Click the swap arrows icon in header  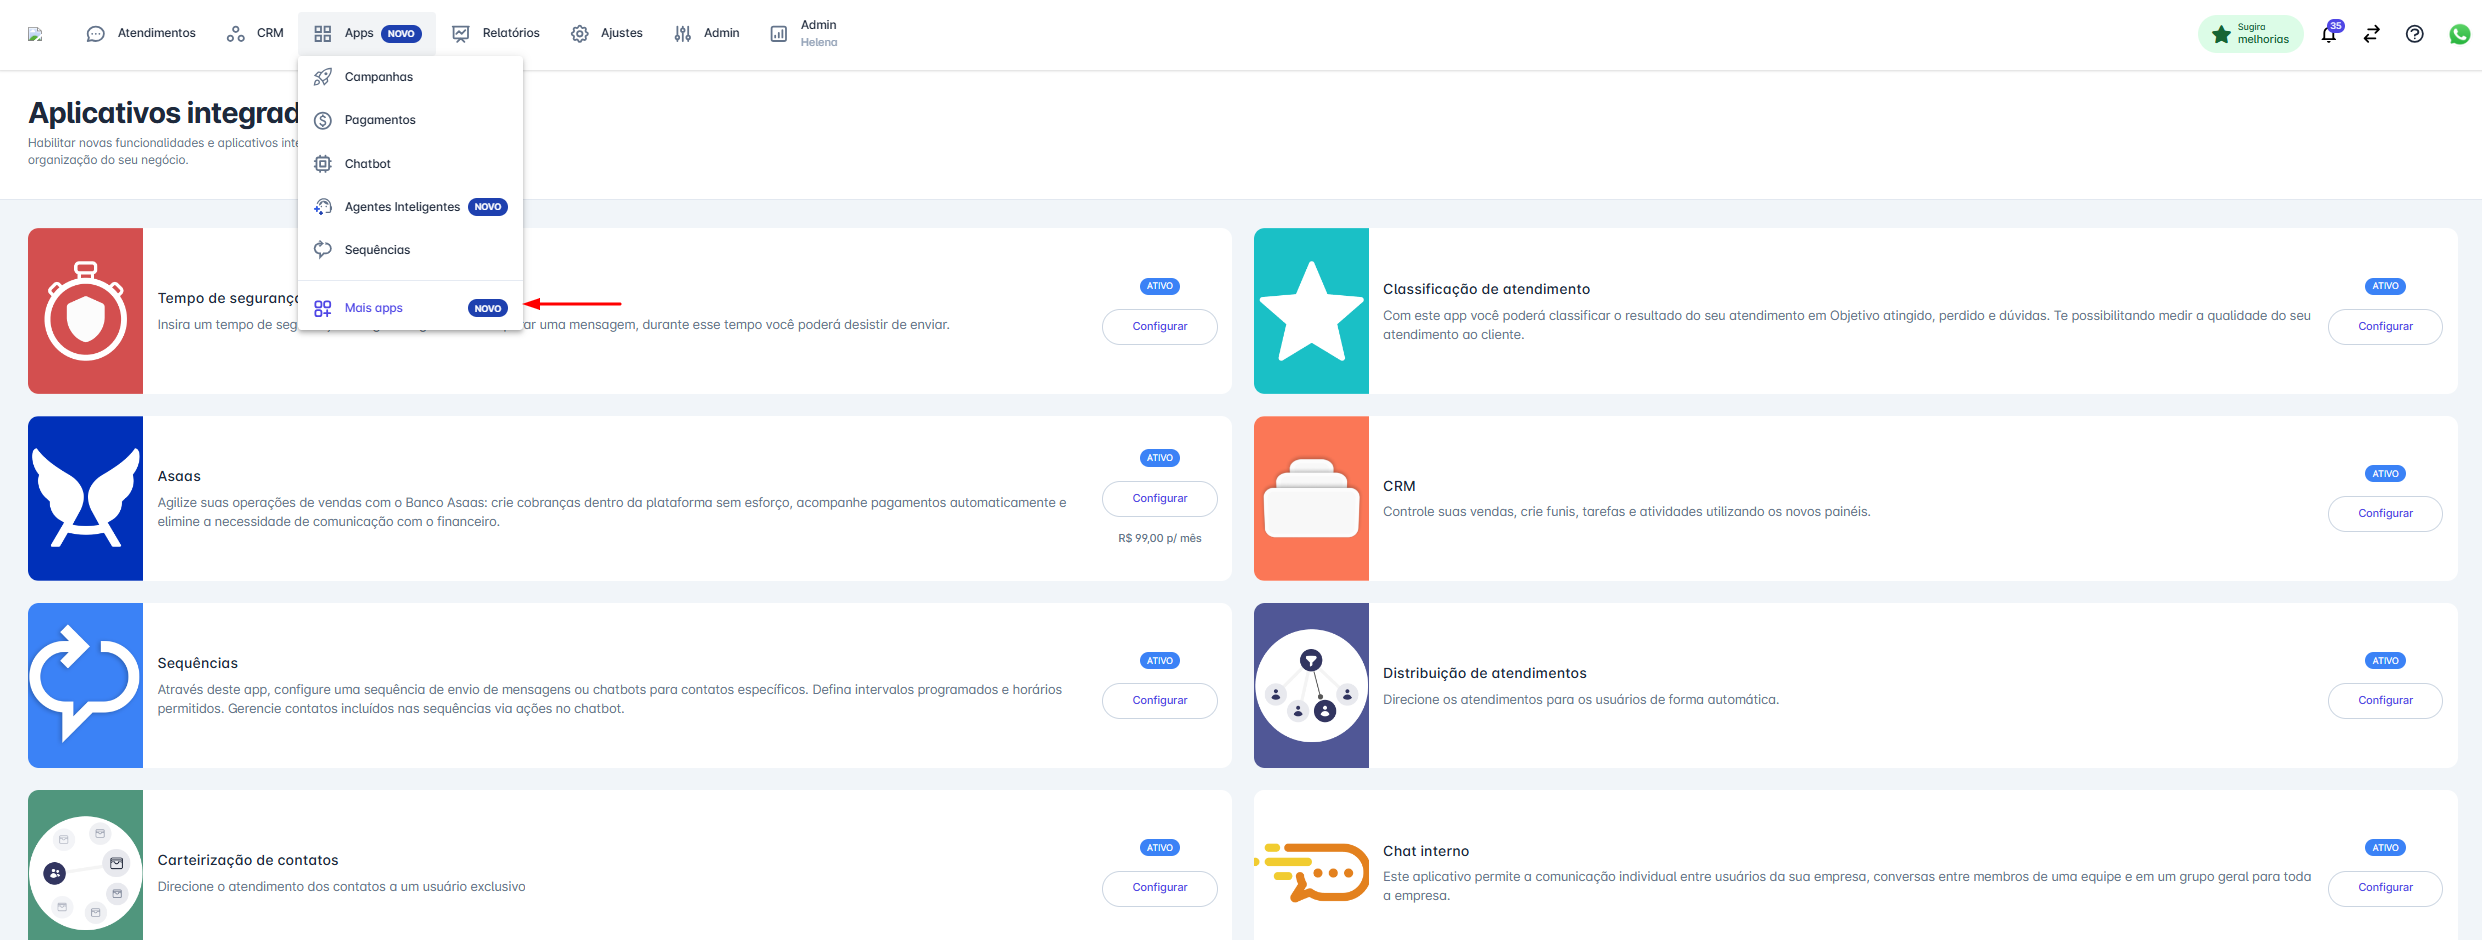click(x=2371, y=34)
